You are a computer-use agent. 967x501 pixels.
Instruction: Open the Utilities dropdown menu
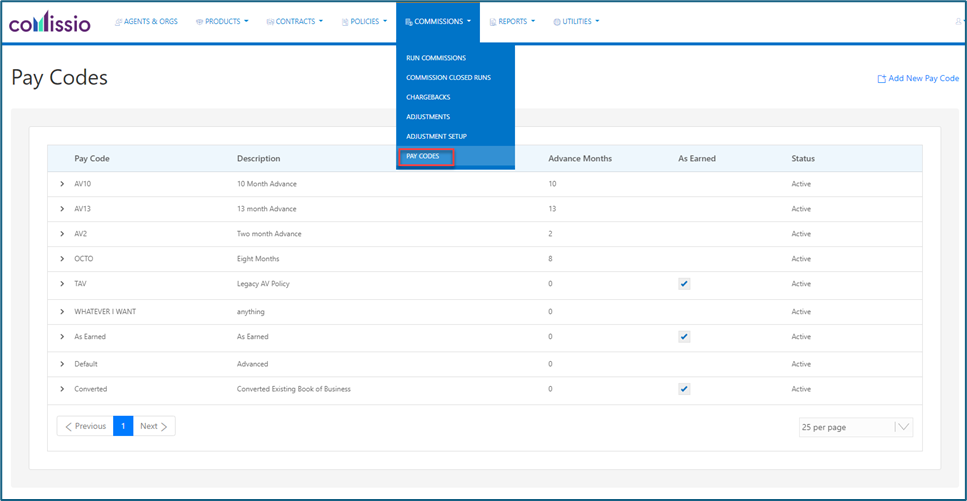coord(577,22)
